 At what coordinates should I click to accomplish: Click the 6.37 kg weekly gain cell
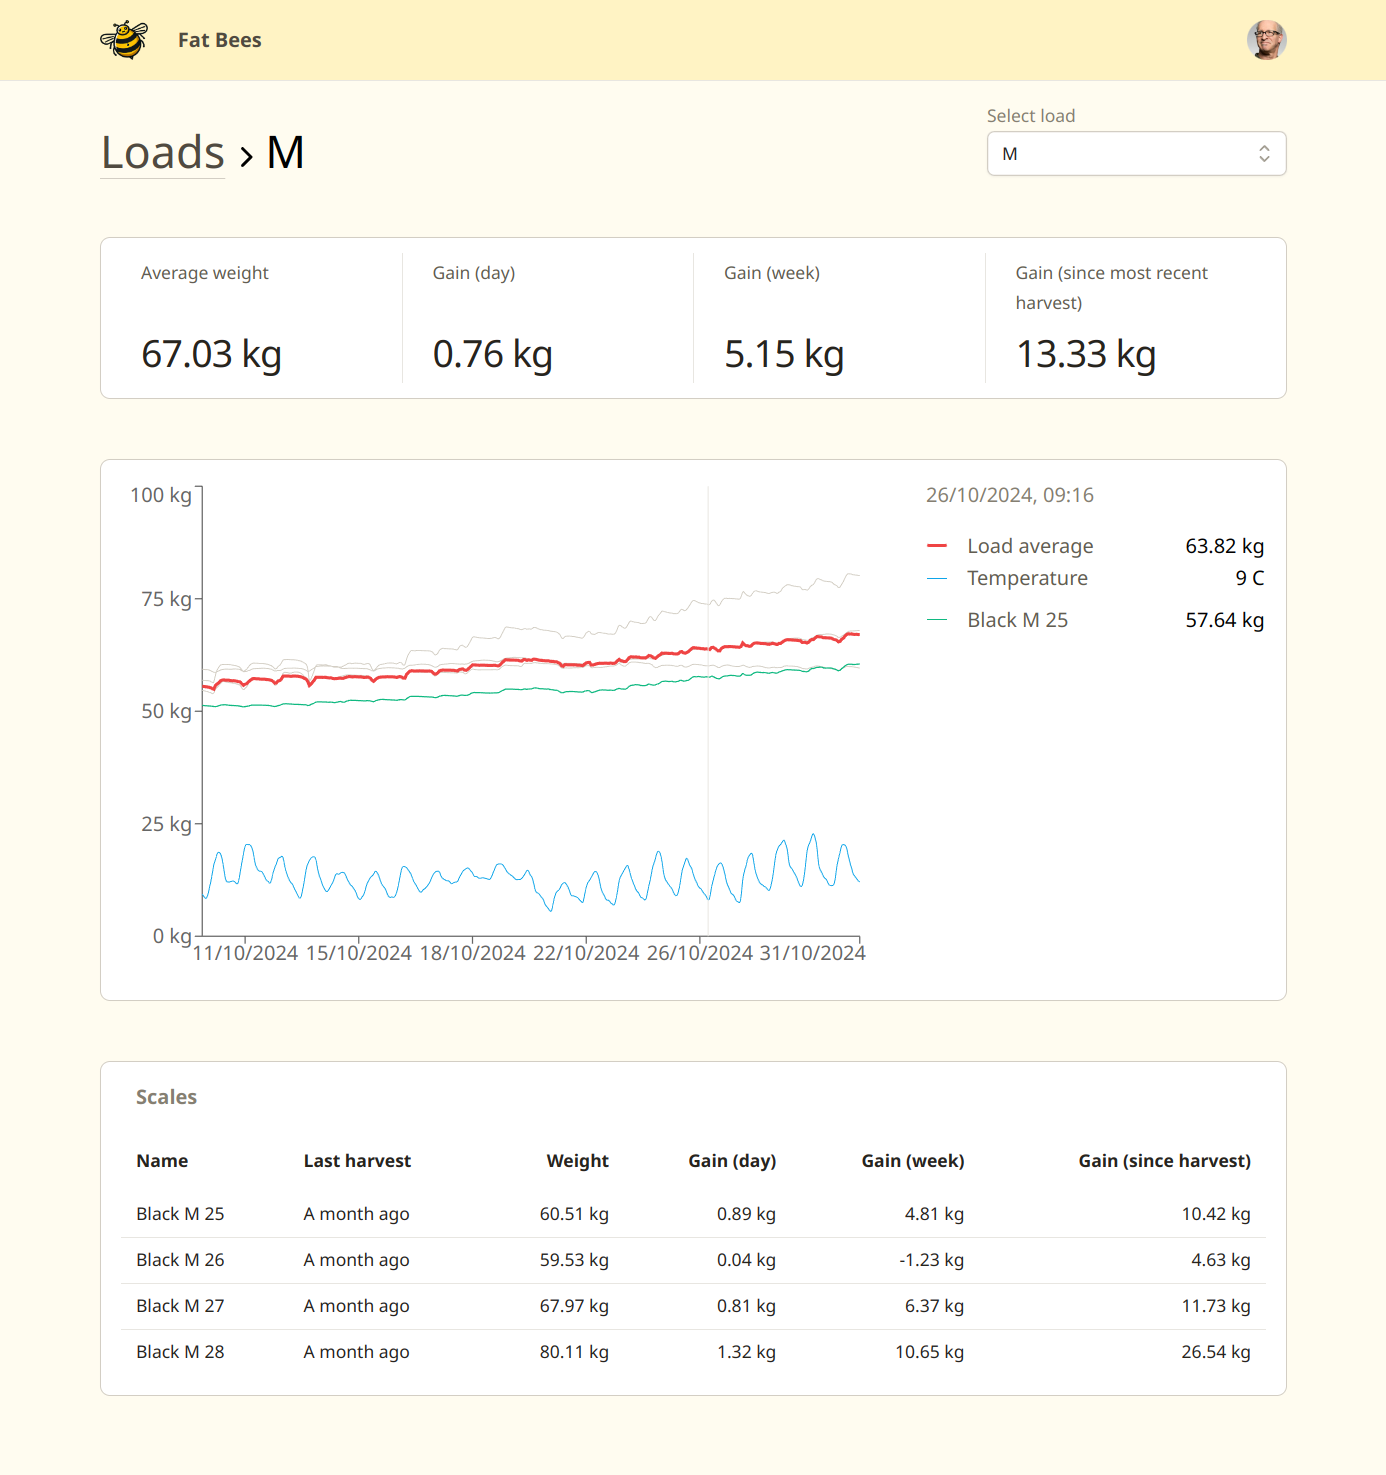tap(934, 1306)
